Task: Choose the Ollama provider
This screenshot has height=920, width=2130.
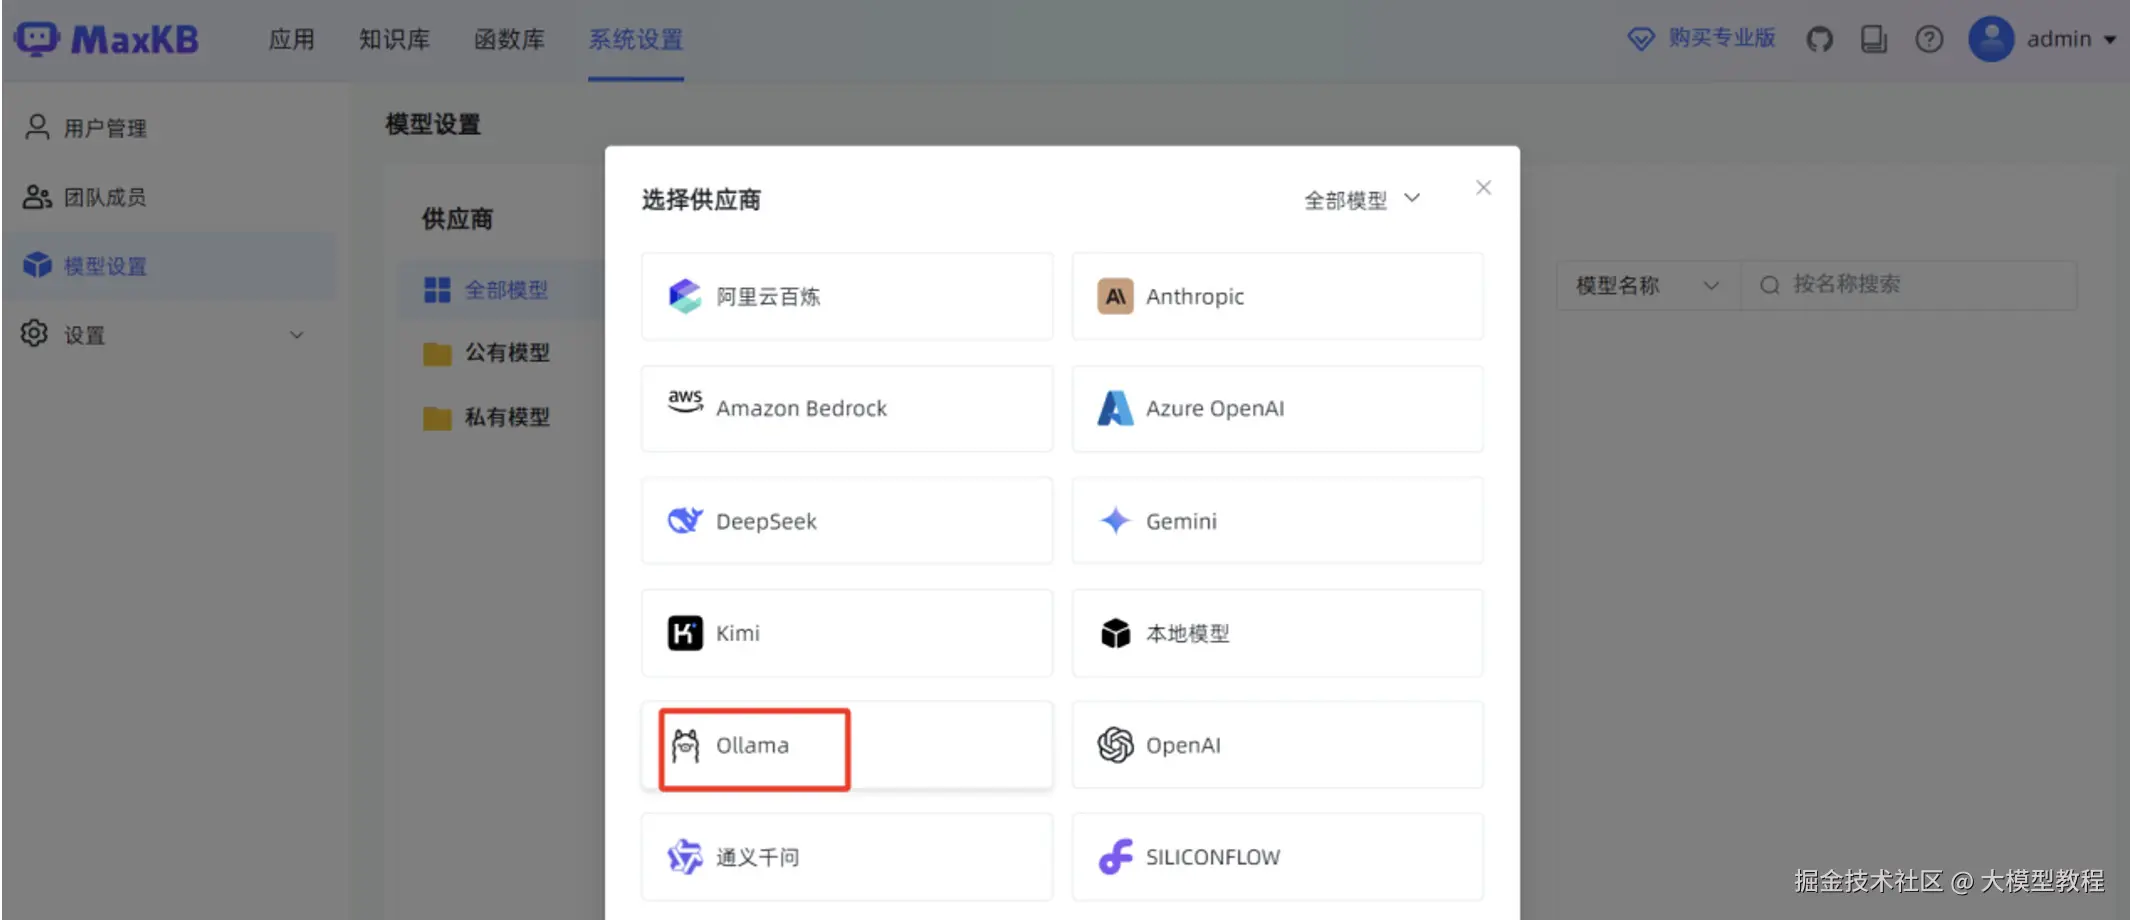Action: (x=847, y=745)
